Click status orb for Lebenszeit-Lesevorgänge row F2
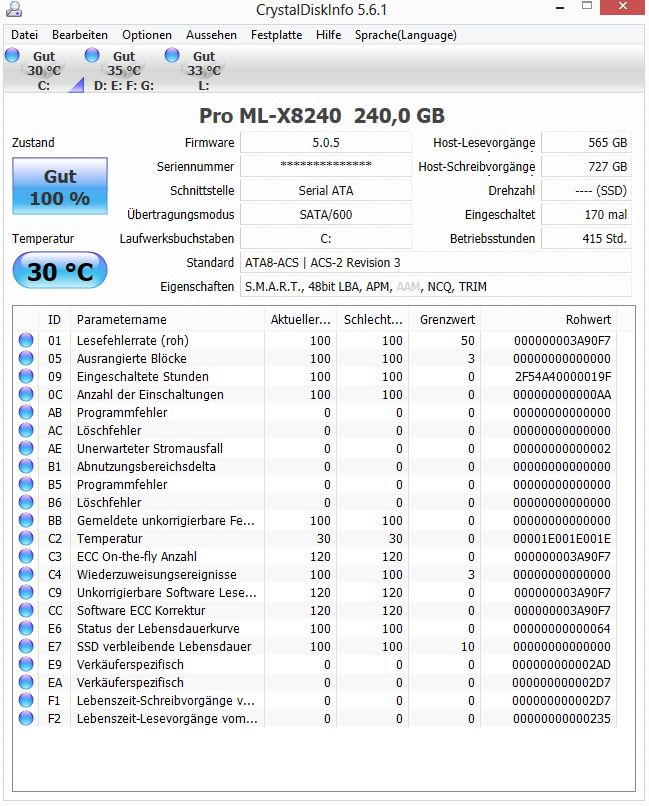Screen dimensions: 649x806 26,718
